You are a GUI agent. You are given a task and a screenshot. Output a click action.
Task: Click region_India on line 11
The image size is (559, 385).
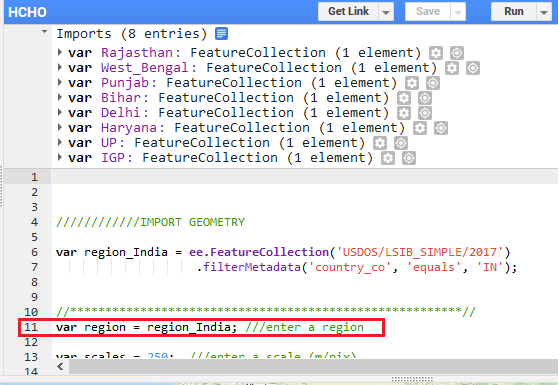tap(189, 327)
